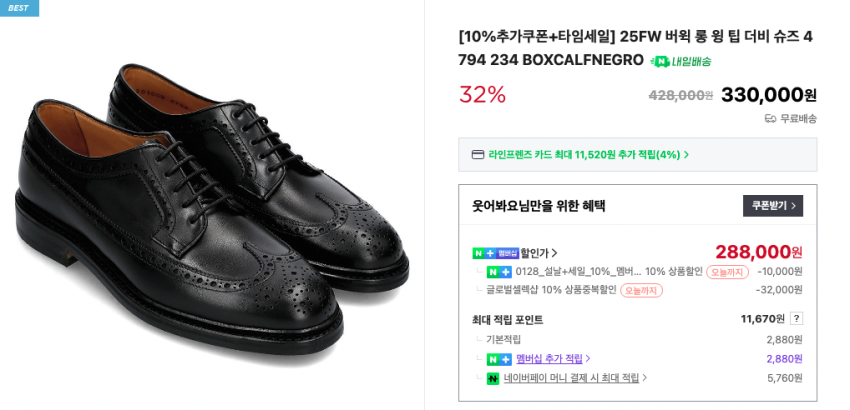Click chevron after 네이버페이 머니 결제 적립
The width and height of the screenshot is (850, 410).
644,378
